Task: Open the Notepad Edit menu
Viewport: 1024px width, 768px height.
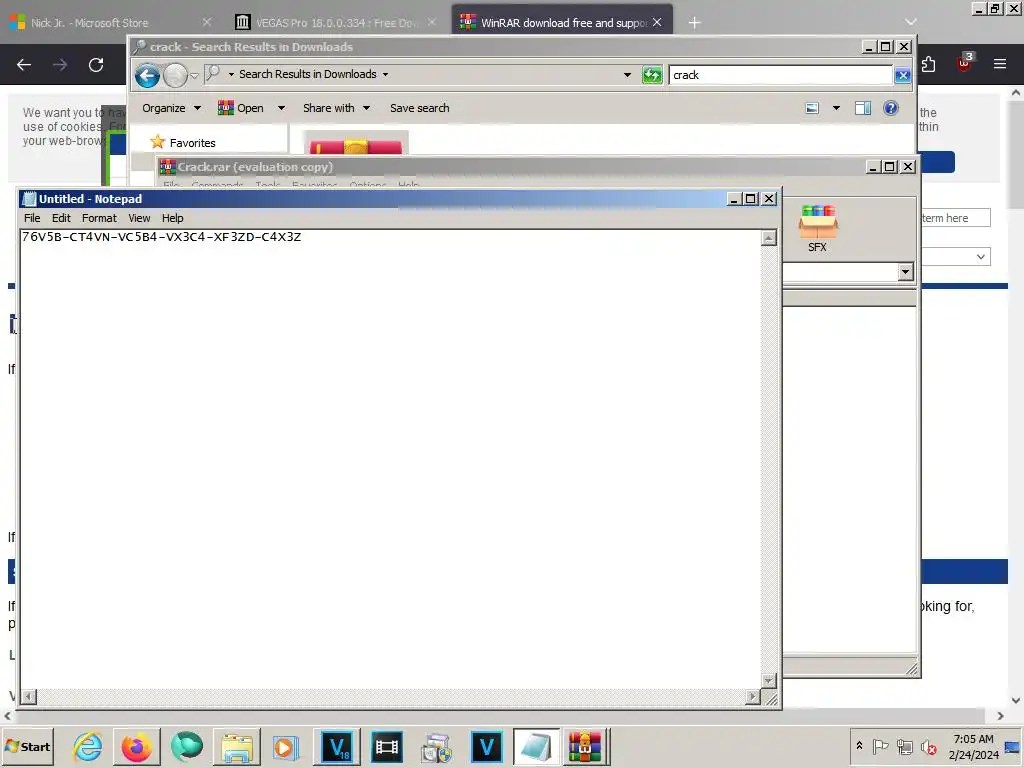Action: click(61, 218)
